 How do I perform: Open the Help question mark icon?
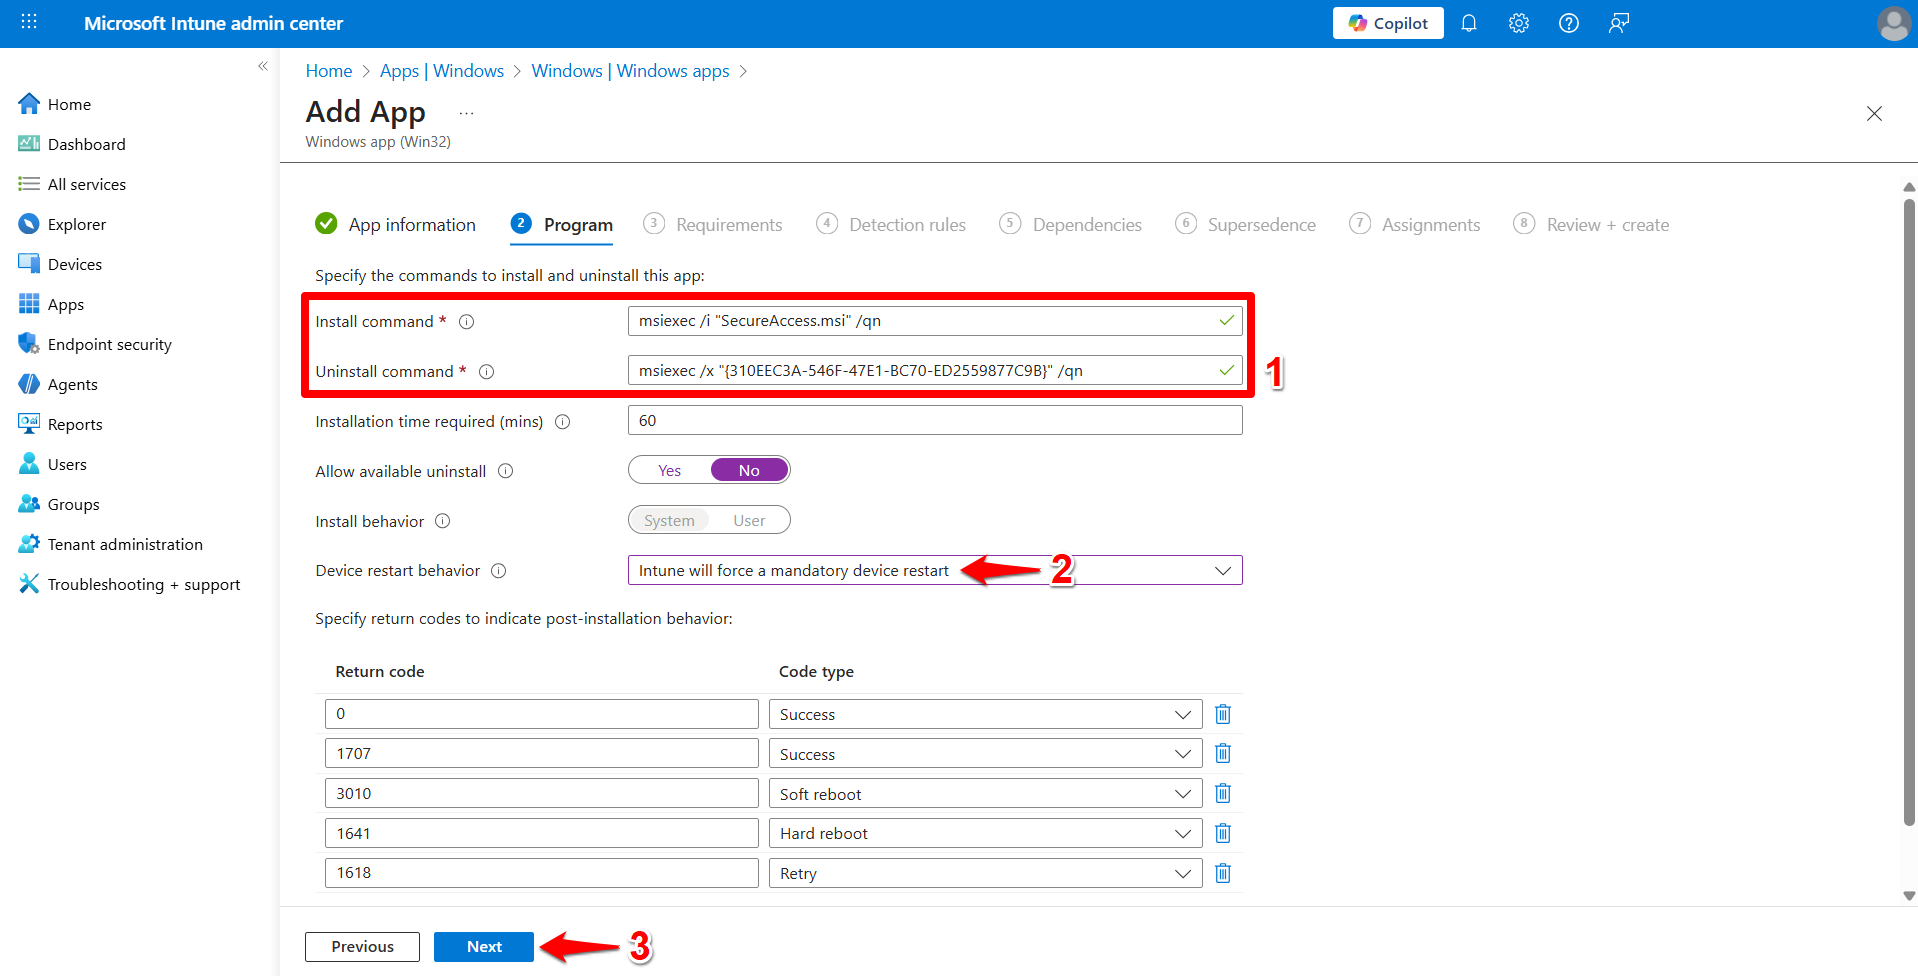coord(1569,23)
